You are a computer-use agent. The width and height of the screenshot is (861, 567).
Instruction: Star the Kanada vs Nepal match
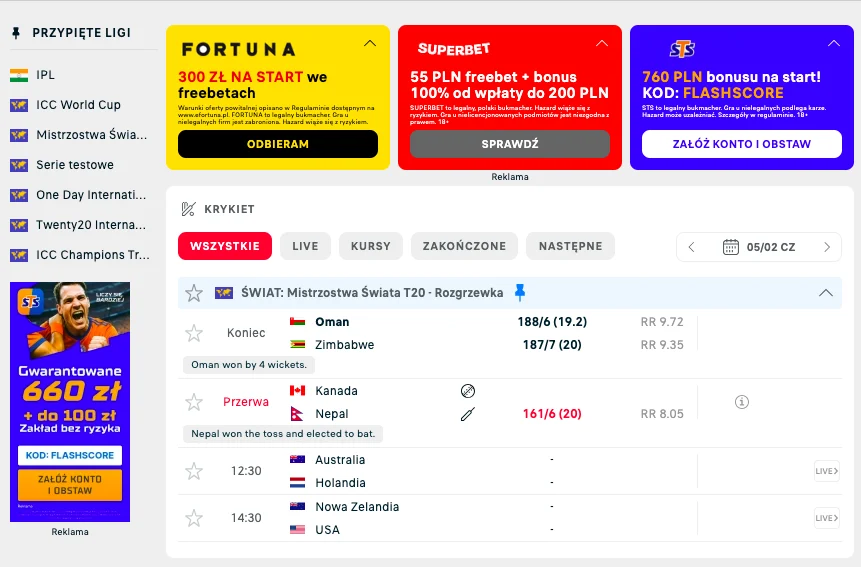pos(194,402)
